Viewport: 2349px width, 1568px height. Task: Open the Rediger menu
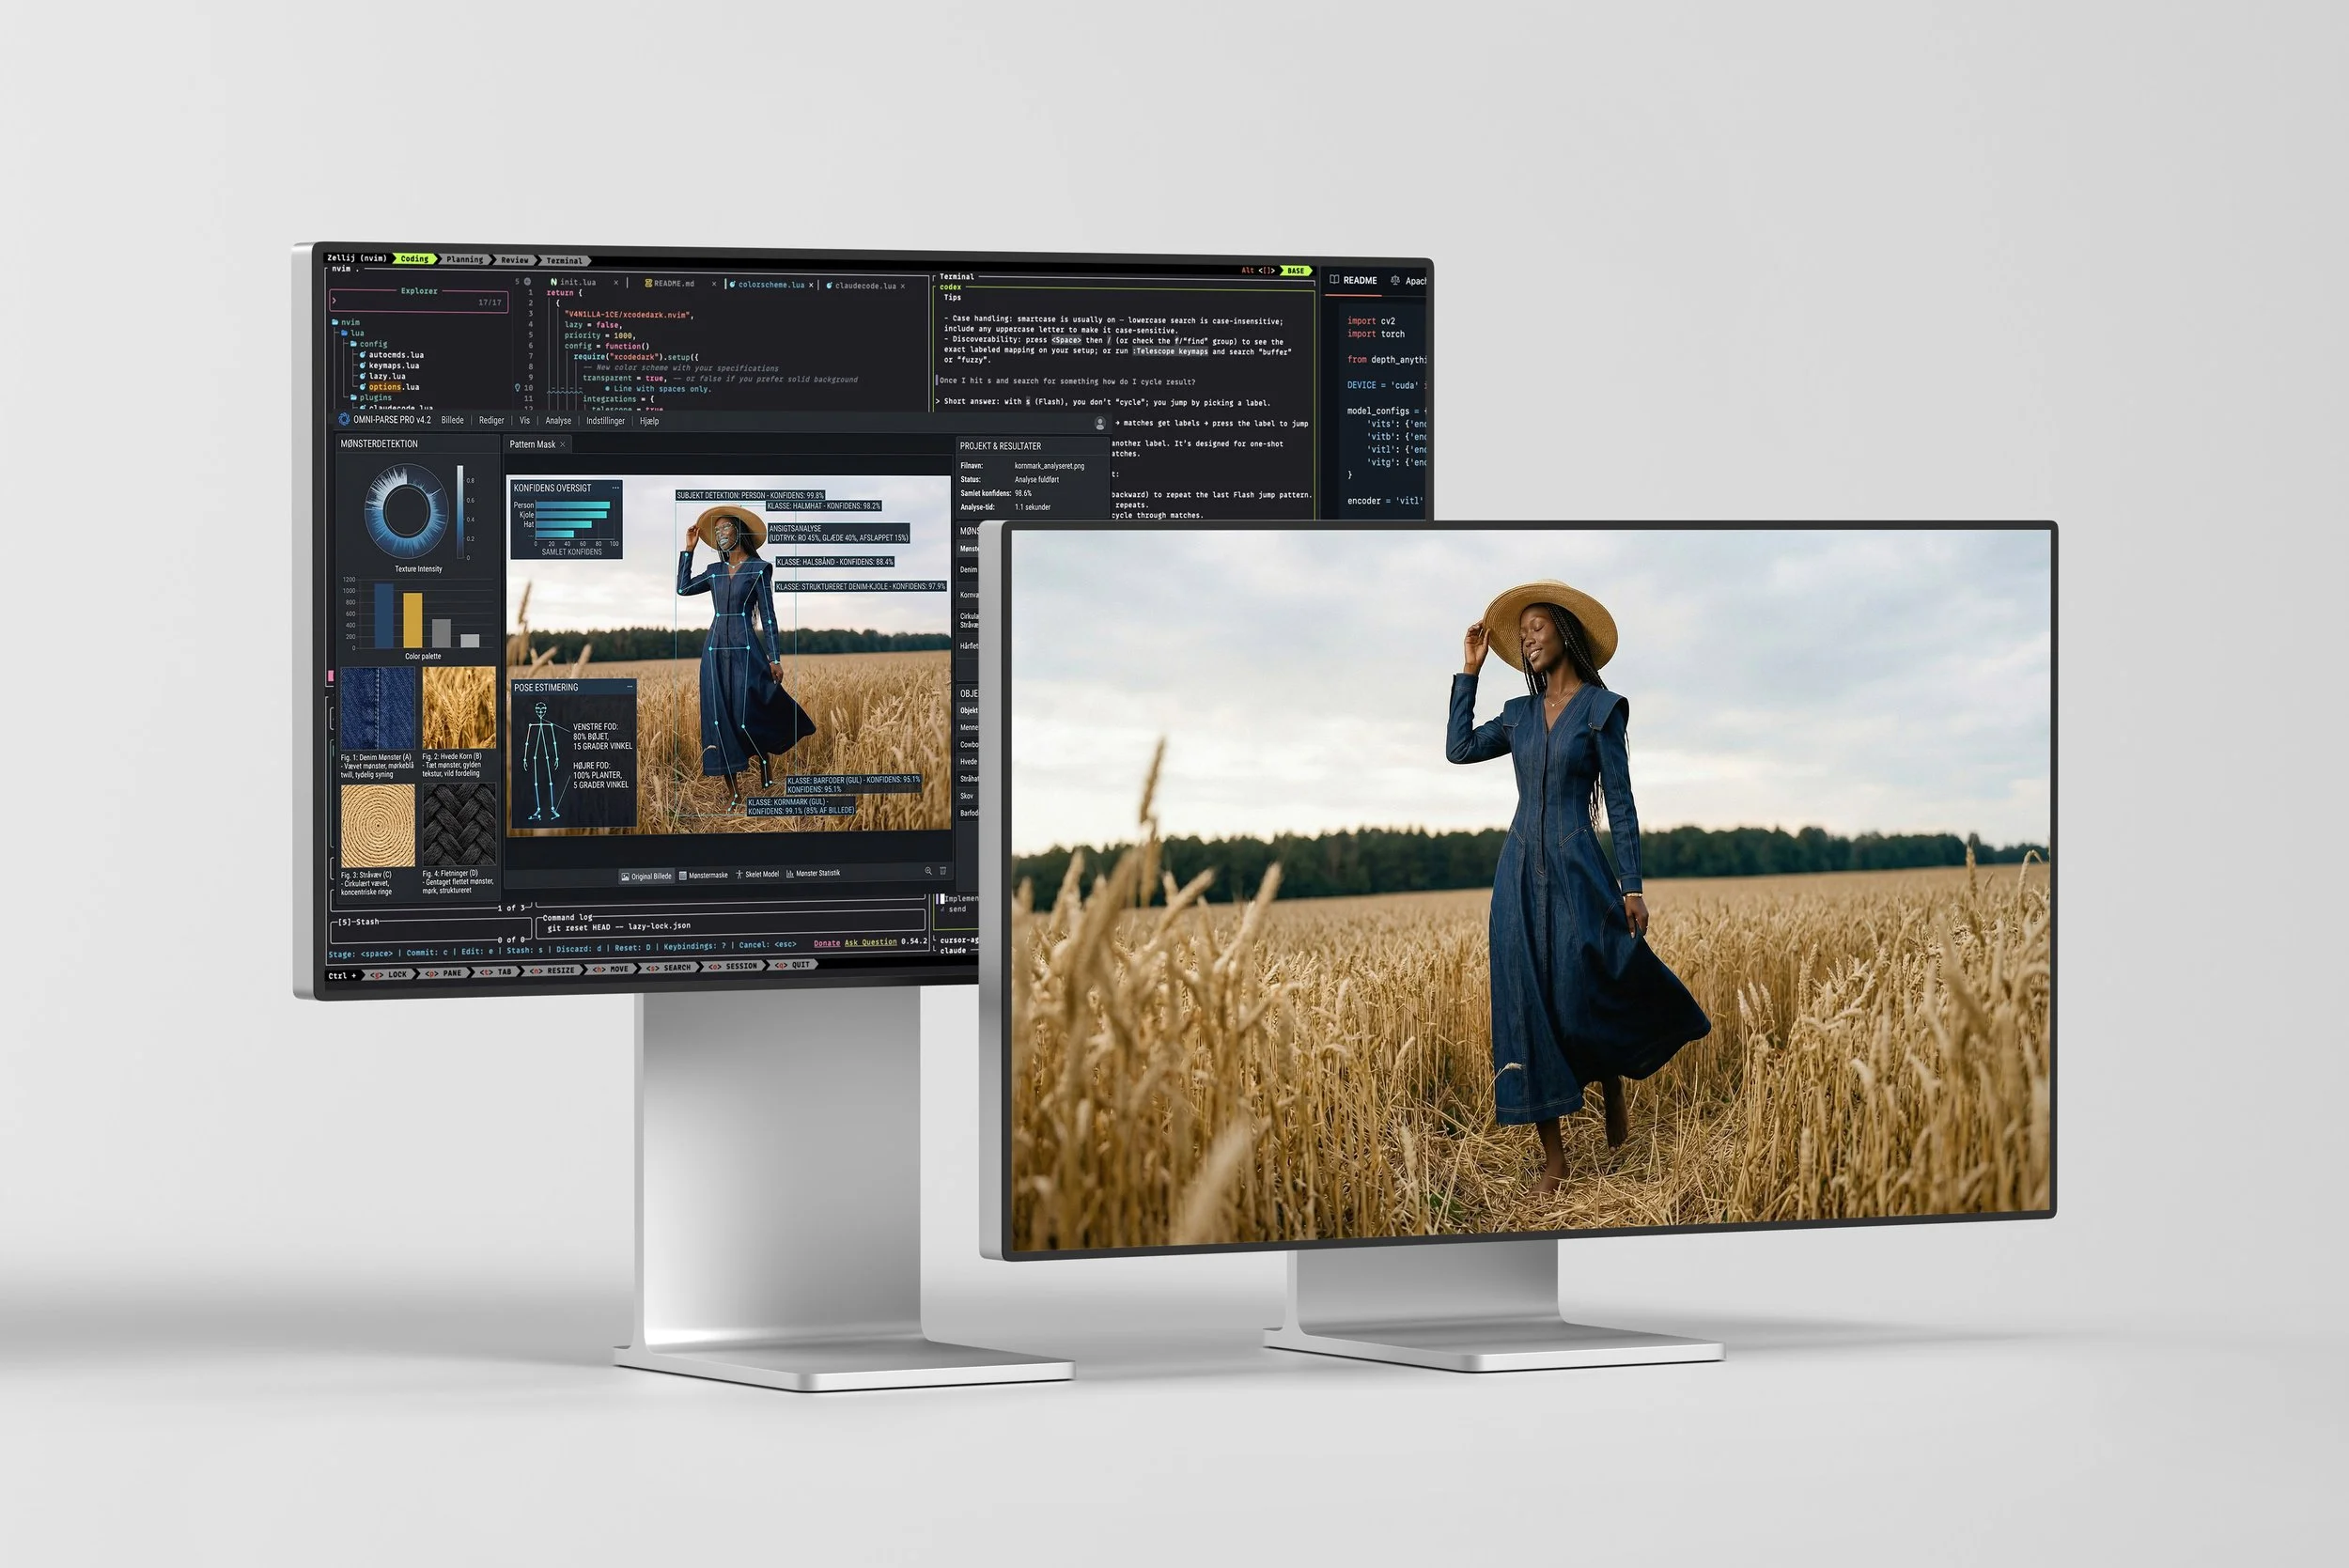point(491,420)
